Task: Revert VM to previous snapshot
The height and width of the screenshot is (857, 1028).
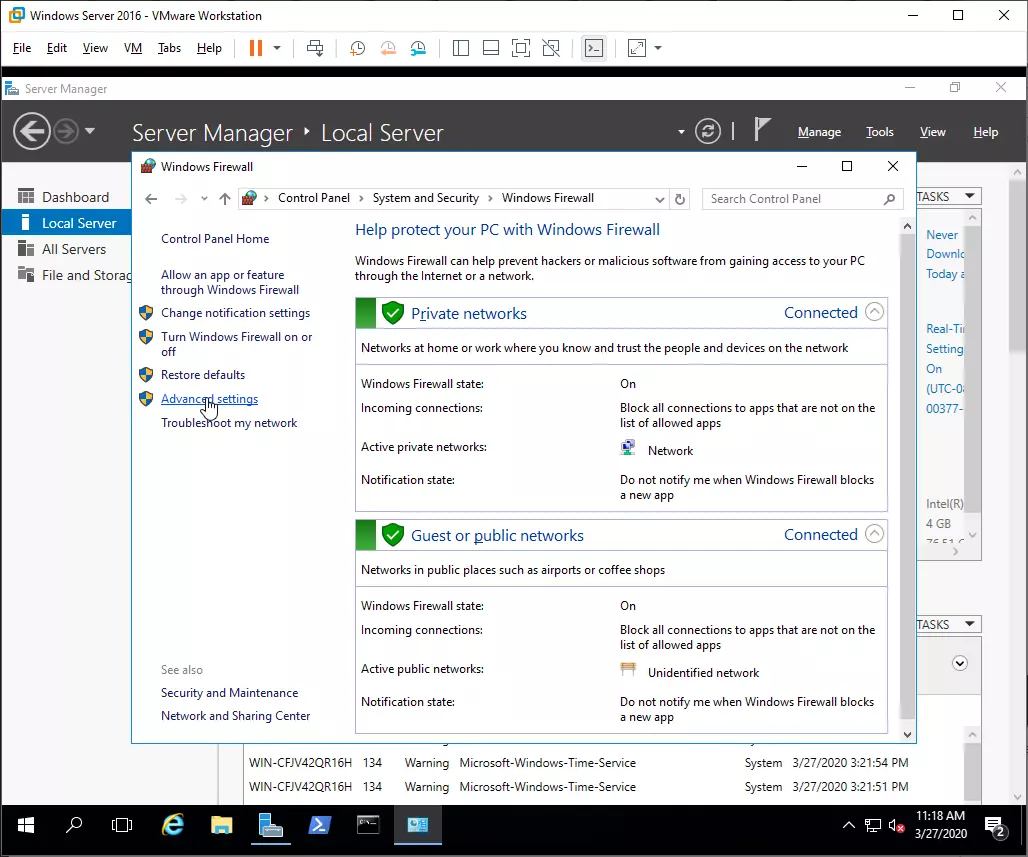Action: (x=388, y=48)
